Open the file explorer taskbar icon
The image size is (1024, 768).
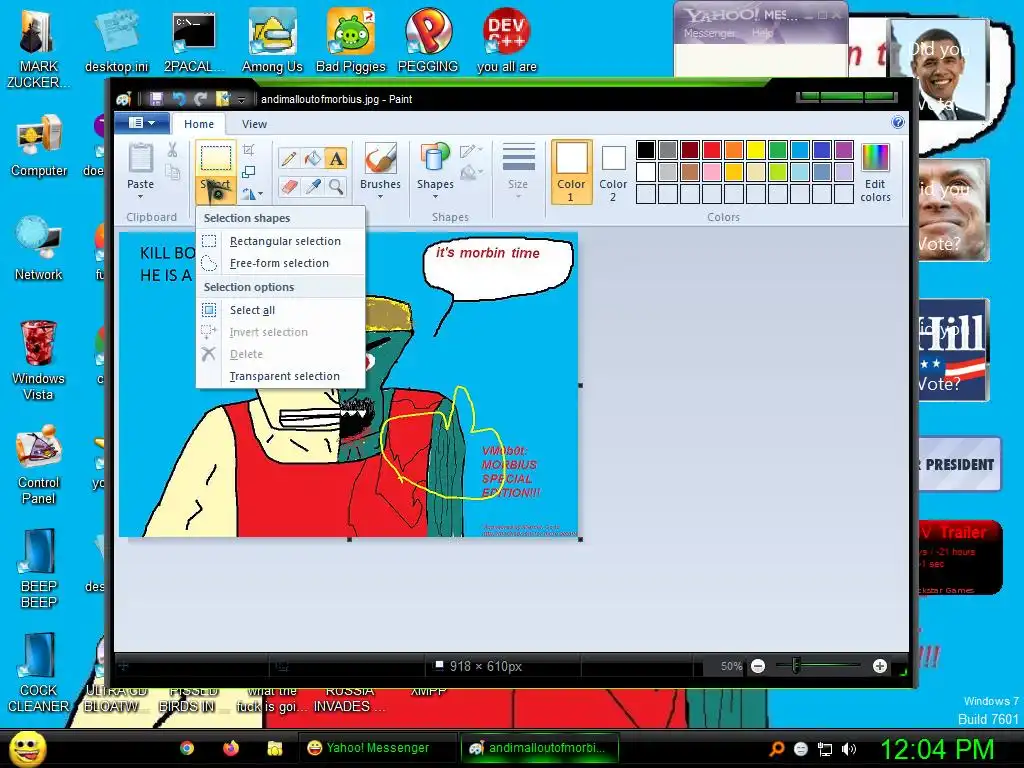coord(274,748)
